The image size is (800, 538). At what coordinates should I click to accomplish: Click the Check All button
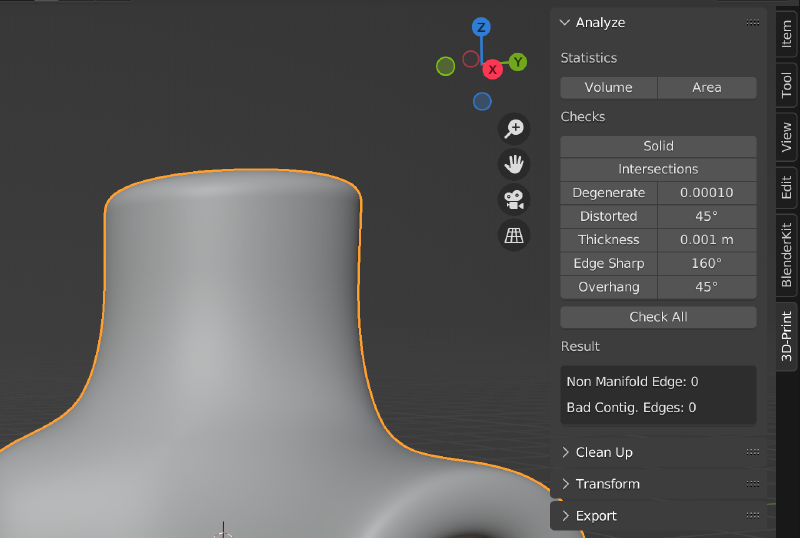(x=658, y=317)
